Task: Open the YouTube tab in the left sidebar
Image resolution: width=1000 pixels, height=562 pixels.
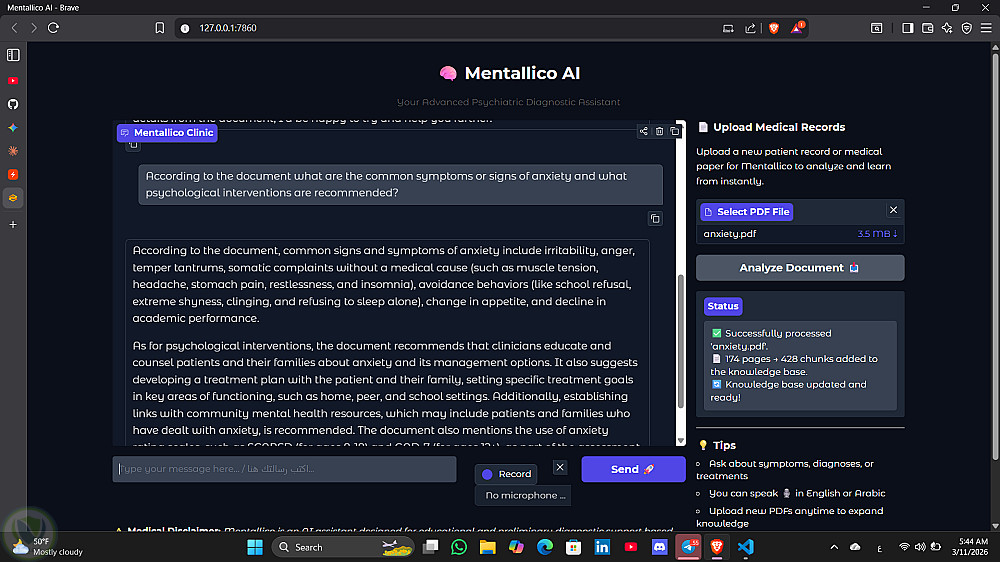Action: (x=13, y=81)
